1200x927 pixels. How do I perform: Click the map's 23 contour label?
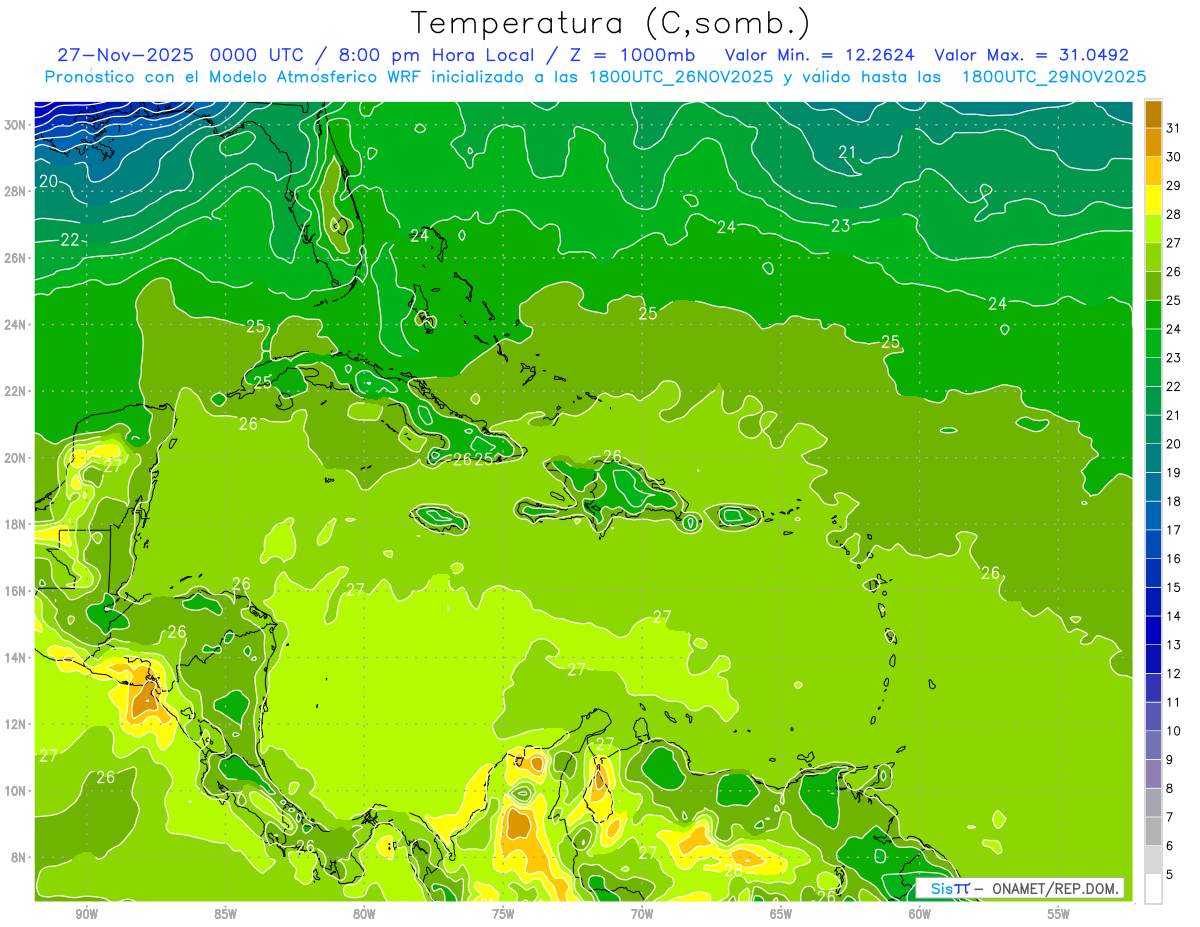[840, 226]
